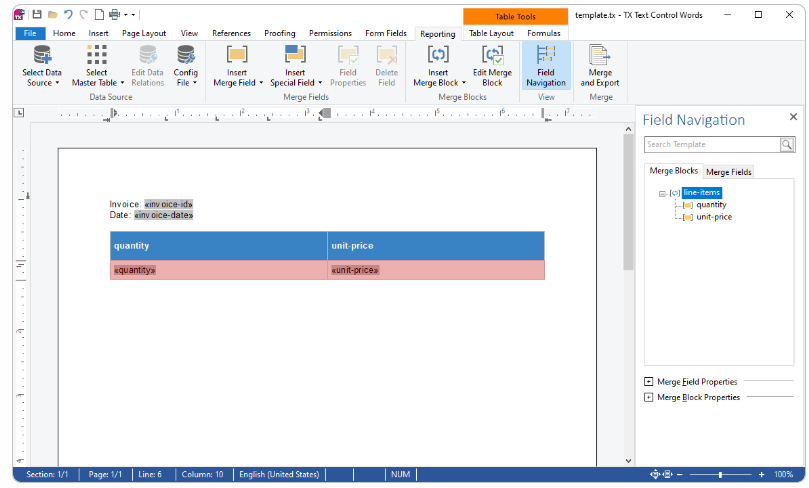Click Insert Merge Block

(x=439, y=66)
